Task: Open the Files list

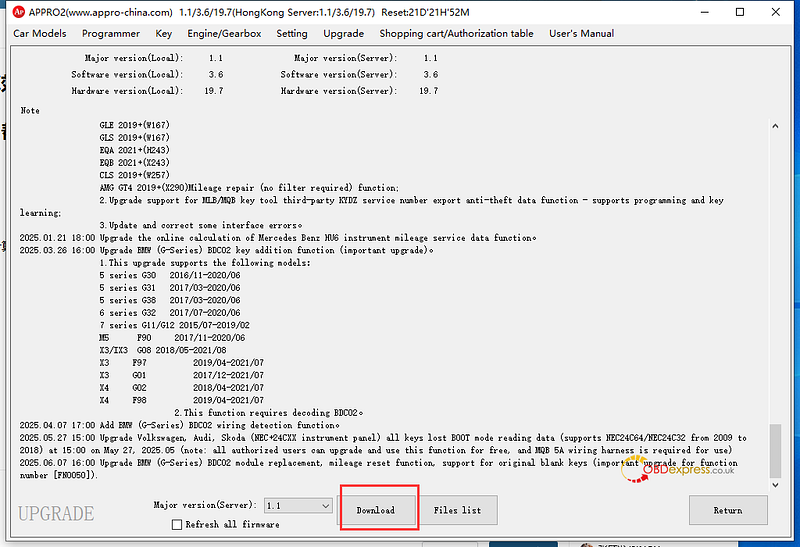Action: (458, 510)
